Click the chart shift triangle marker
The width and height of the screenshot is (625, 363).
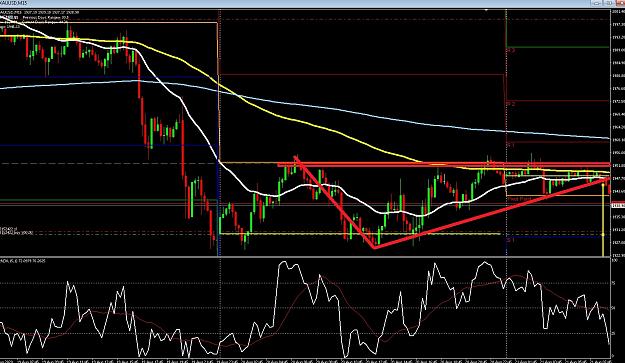(486, 10)
